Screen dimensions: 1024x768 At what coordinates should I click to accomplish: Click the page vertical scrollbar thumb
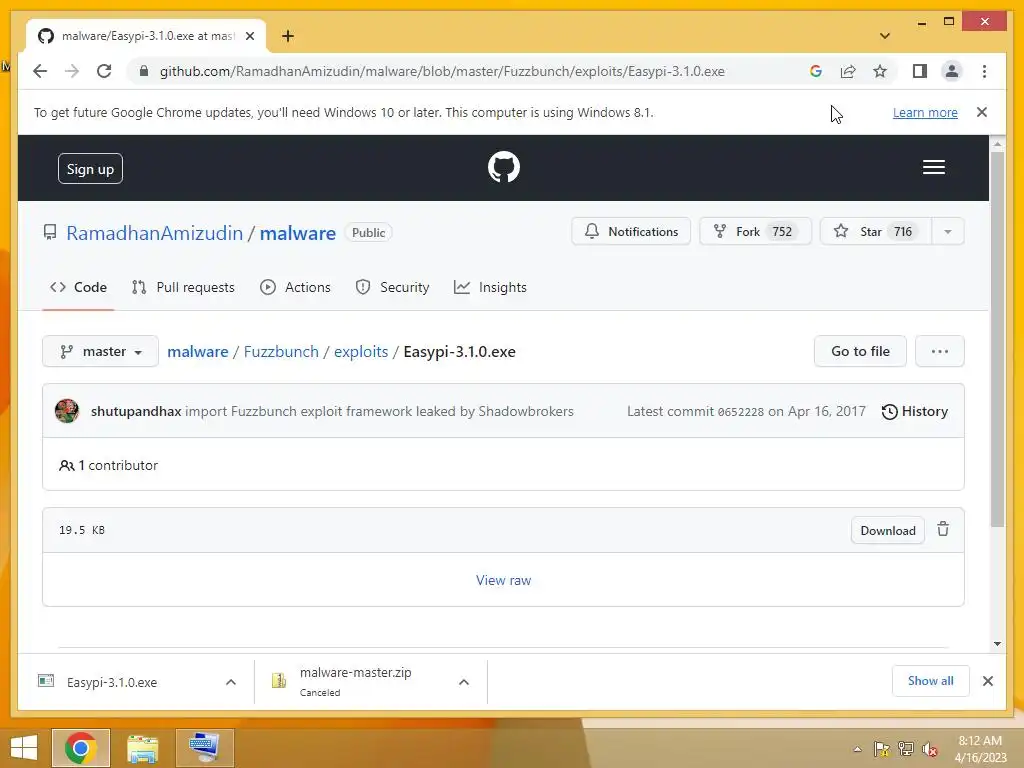click(997, 338)
